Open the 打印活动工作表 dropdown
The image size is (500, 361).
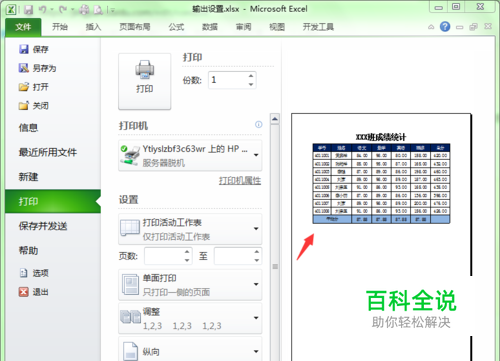[190, 229]
